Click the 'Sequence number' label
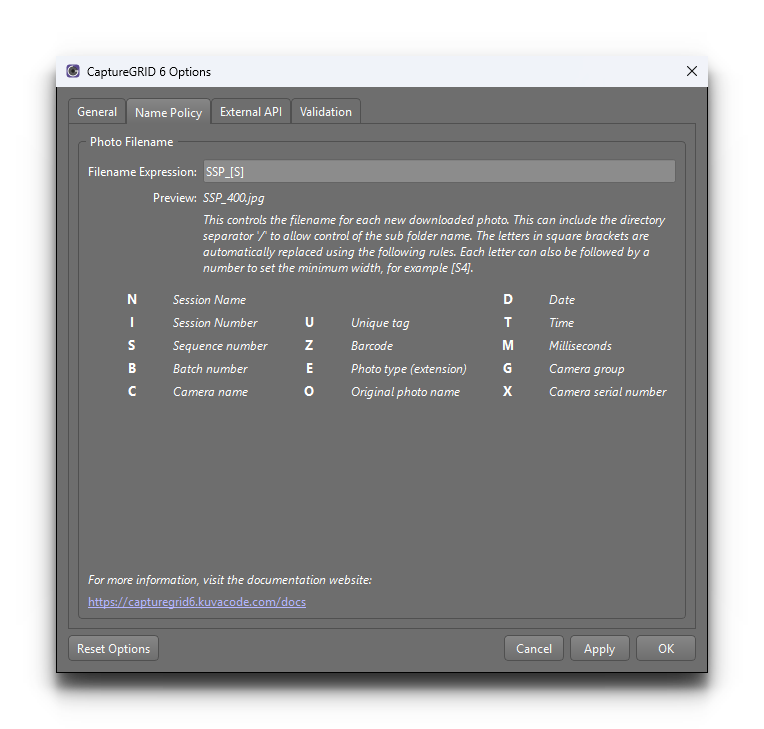The height and width of the screenshot is (729, 764). point(220,346)
